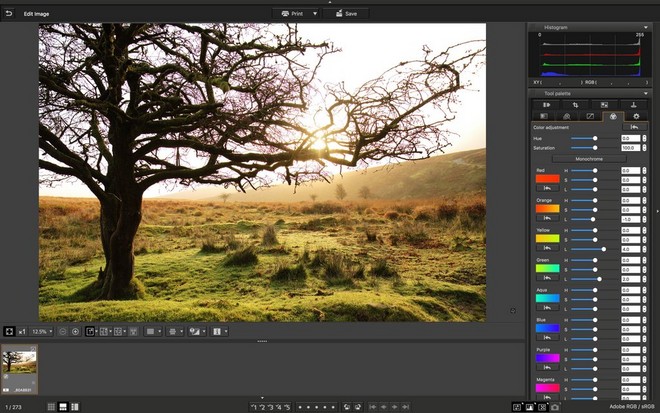Reset the Green color adjustments
Screen dimensions: 660x413
(547, 278)
